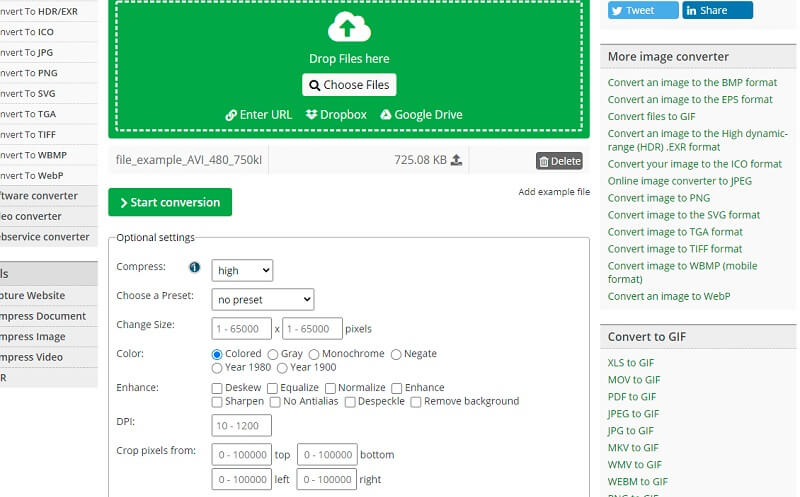Click the cloud upload icon
This screenshot has height=497, width=800.
pyautogui.click(x=349, y=27)
